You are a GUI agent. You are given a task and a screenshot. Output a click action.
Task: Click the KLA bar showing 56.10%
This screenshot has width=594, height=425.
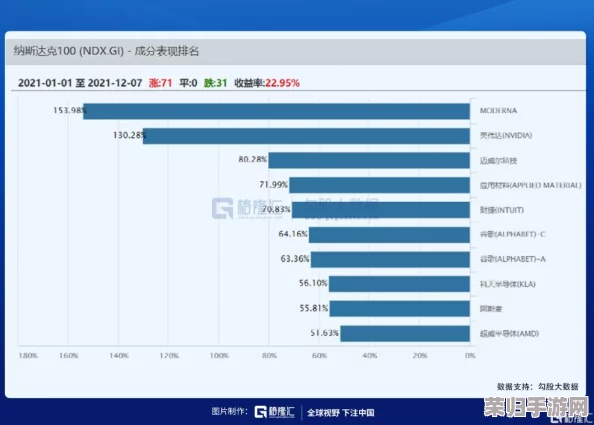coord(400,284)
